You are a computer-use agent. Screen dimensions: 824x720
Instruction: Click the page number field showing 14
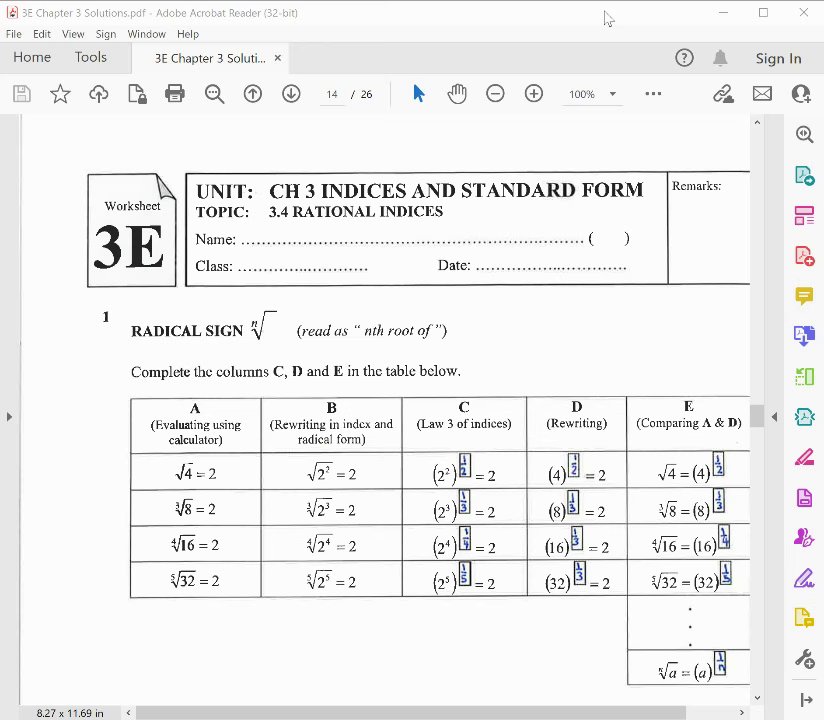pos(332,94)
